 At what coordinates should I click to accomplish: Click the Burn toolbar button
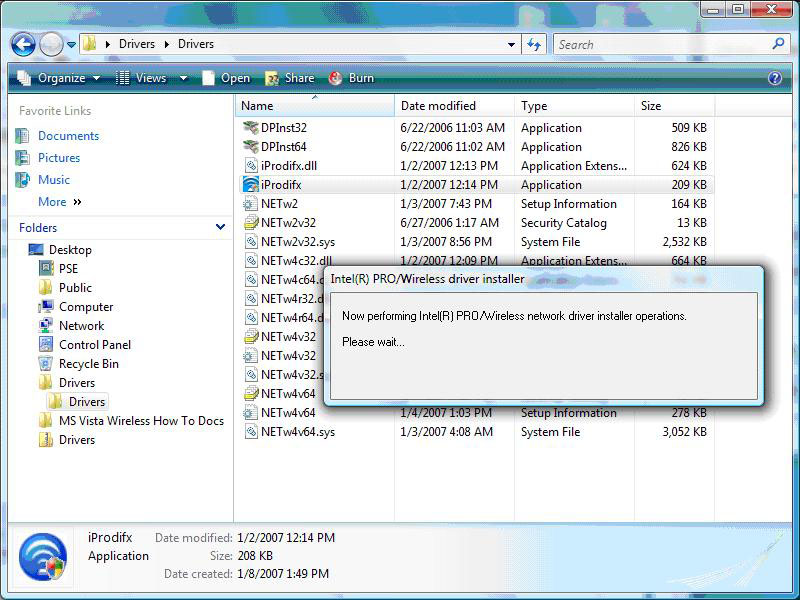[351, 78]
